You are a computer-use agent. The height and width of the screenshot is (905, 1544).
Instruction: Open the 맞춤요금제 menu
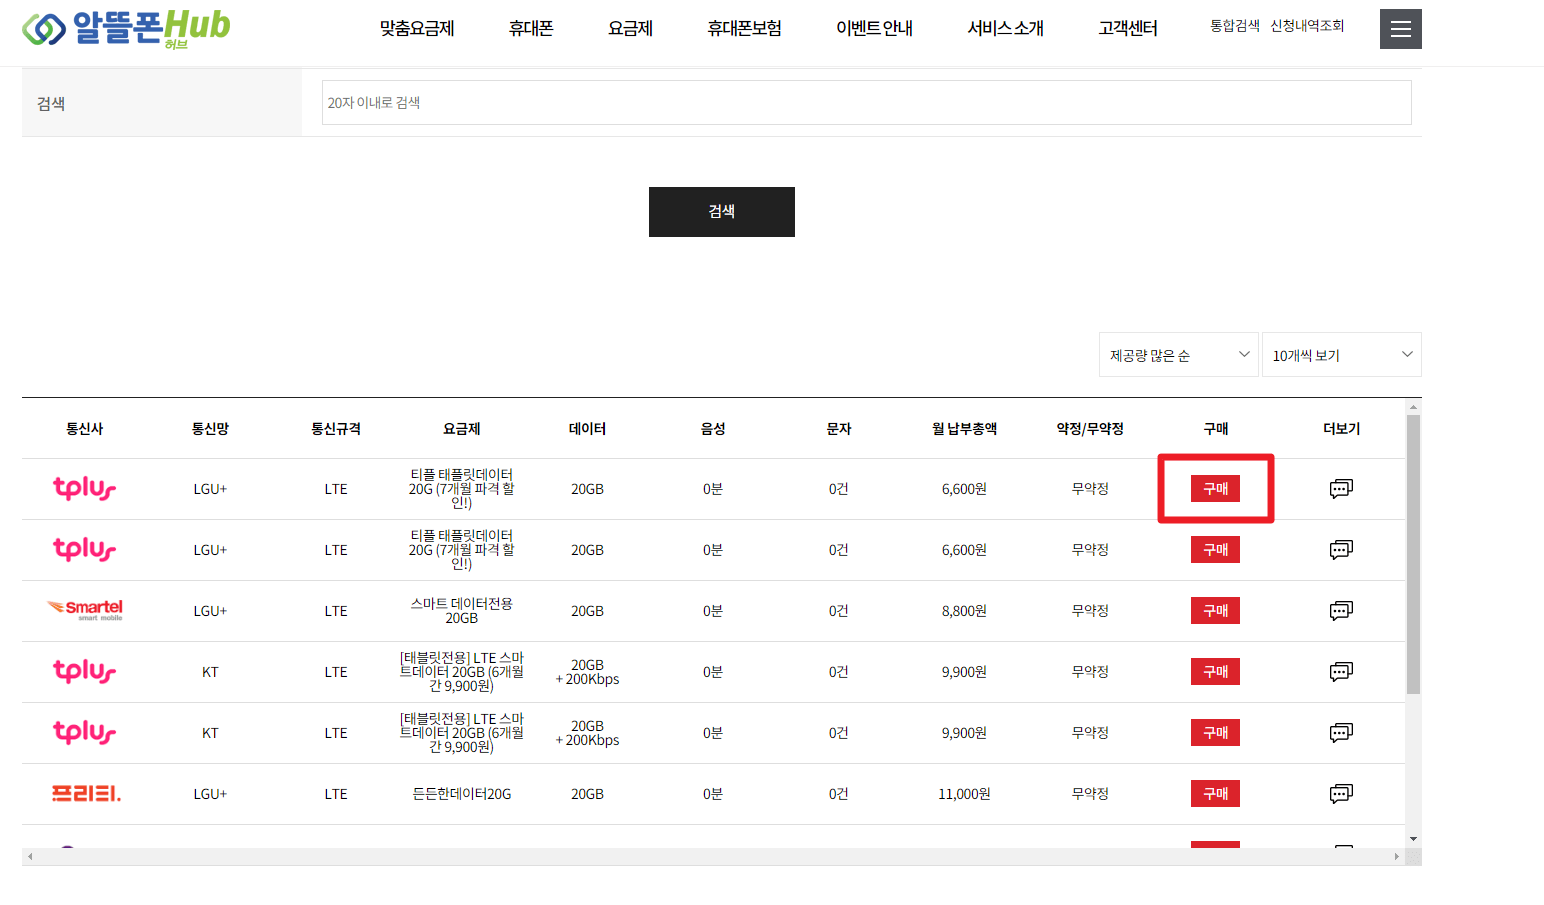[417, 29]
